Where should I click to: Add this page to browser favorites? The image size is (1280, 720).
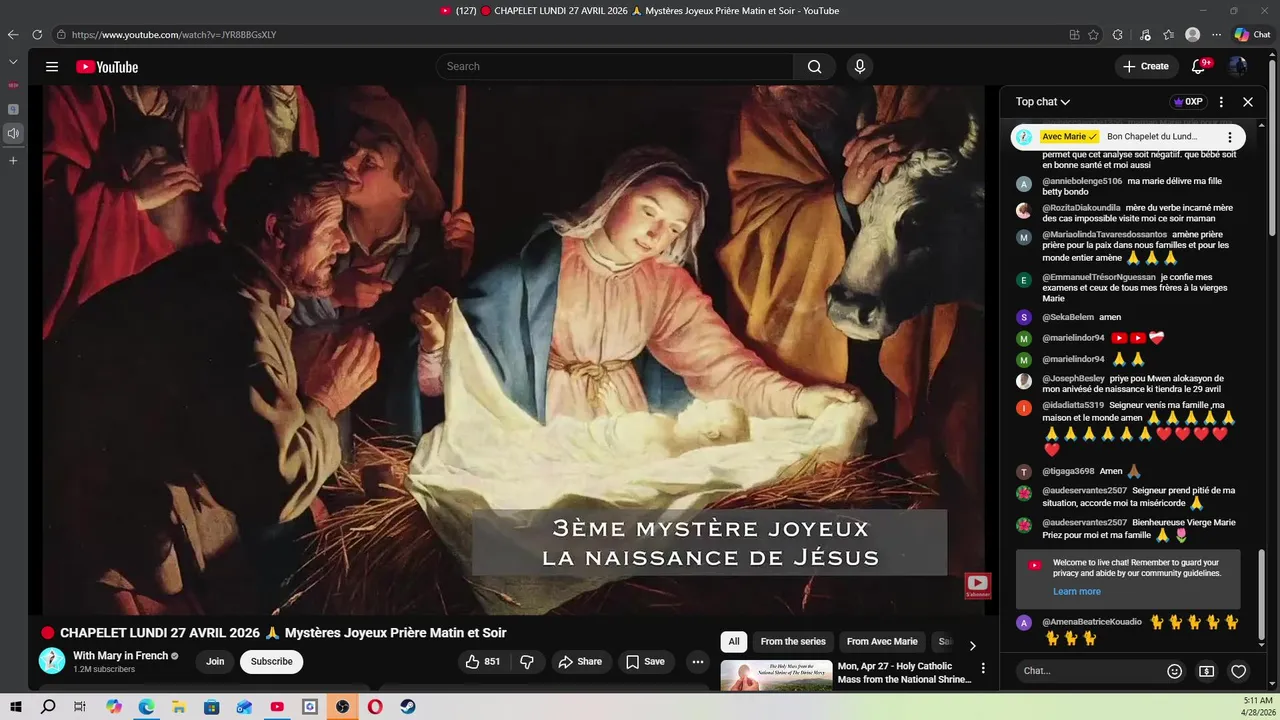(1094, 35)
